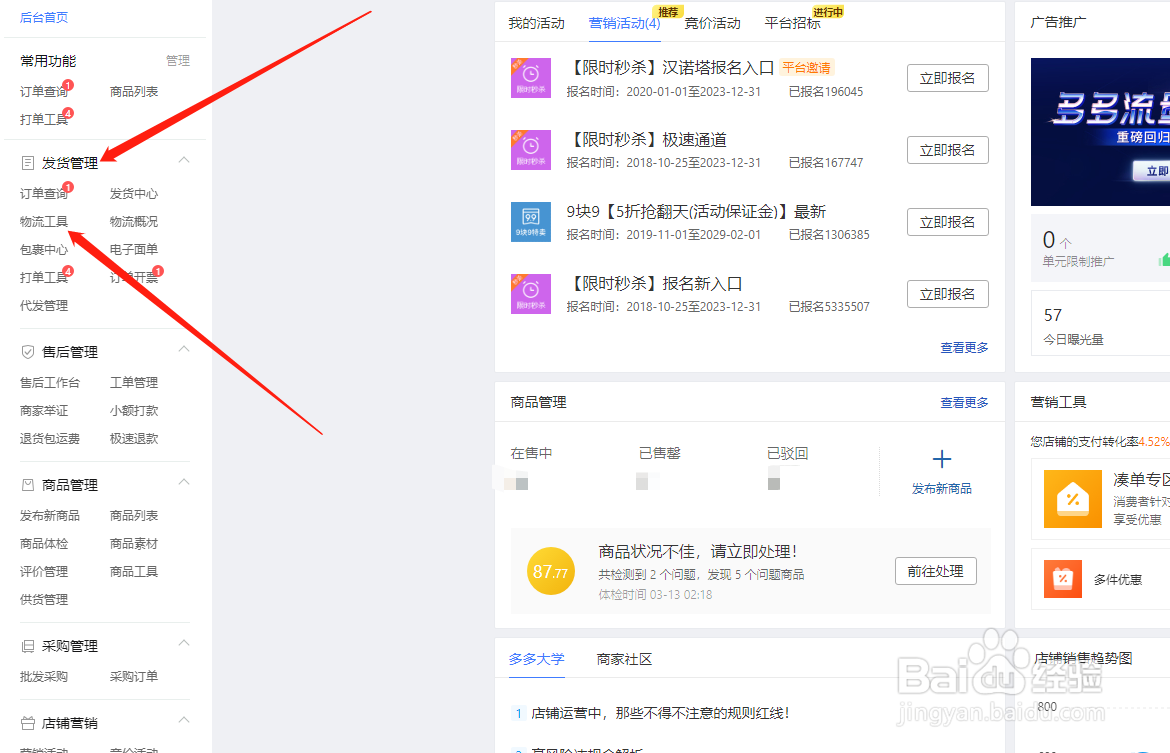Open 小额打款
The width and height of the screenshot is (1170, 753).
click(134, 410)
